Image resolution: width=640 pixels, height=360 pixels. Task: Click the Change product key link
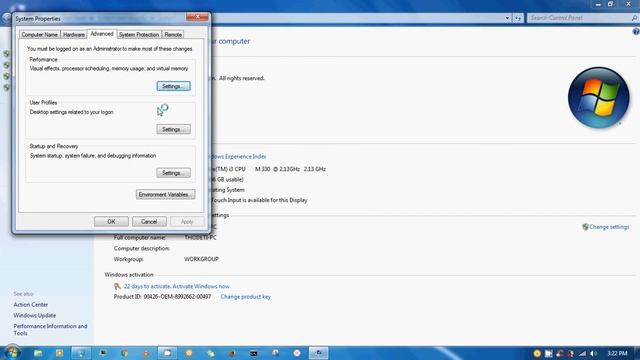[246, 297]
